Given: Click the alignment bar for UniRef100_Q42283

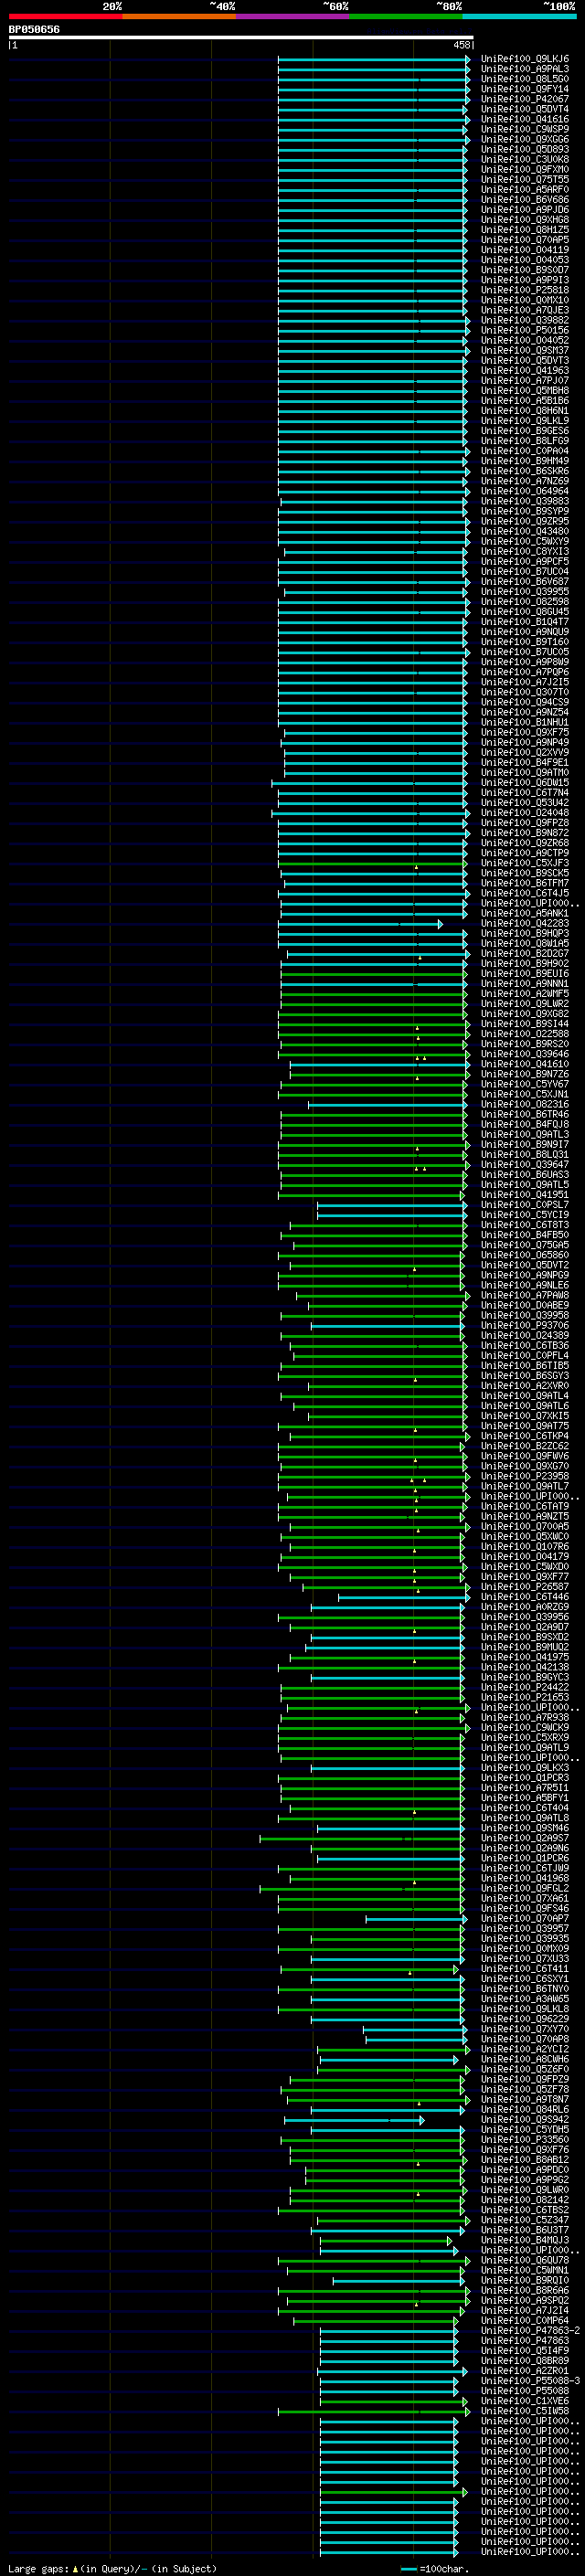Looking at the screenshot, I should [x=360, y=924].
